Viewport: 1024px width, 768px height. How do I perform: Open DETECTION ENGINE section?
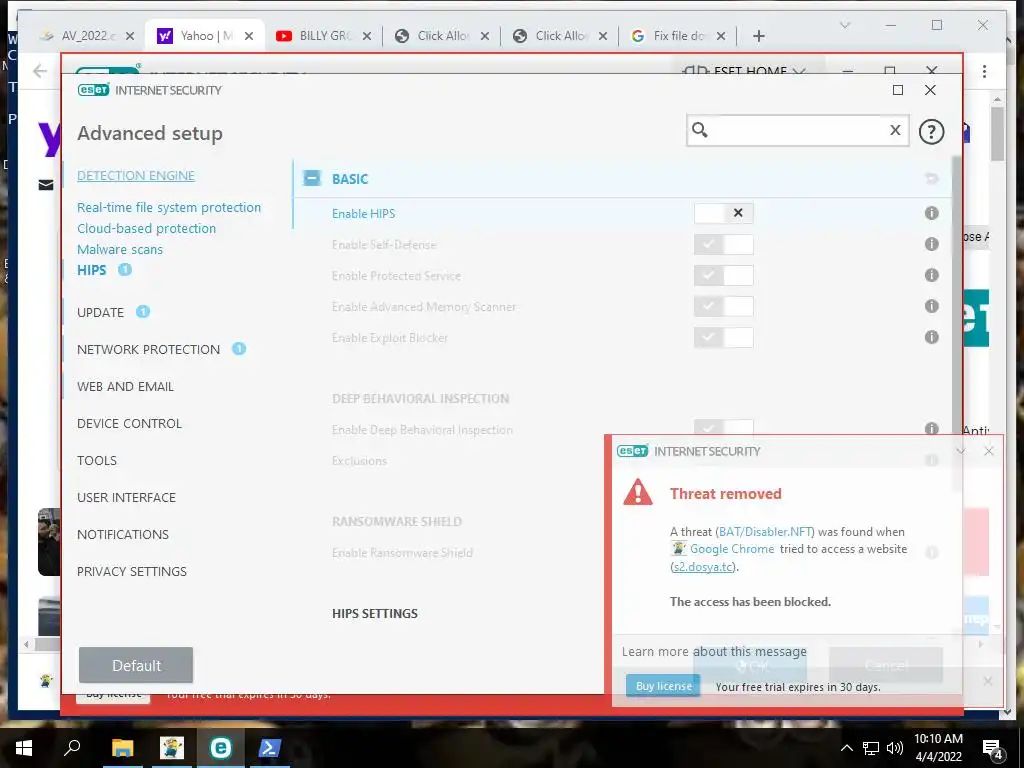[136, 176]
